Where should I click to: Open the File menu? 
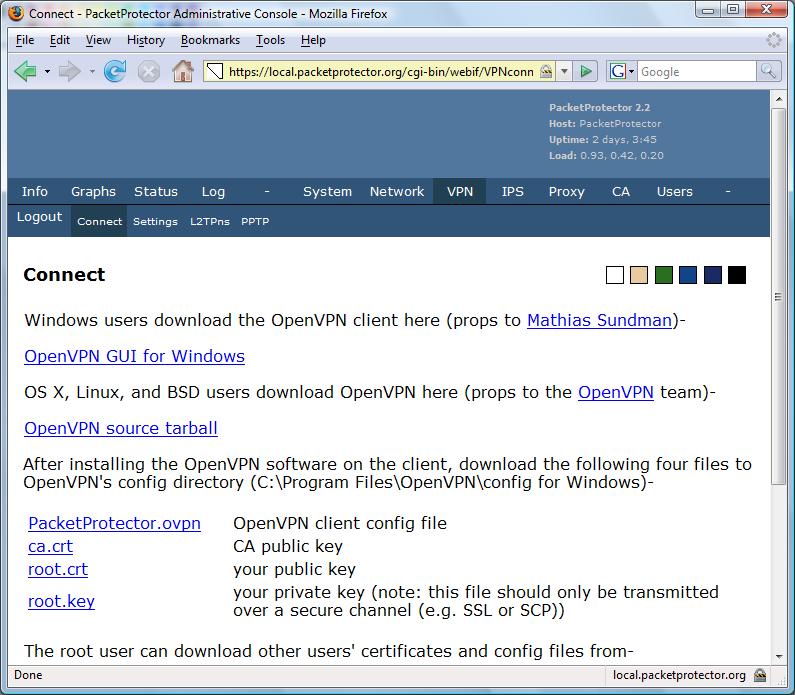click(25, 40)
